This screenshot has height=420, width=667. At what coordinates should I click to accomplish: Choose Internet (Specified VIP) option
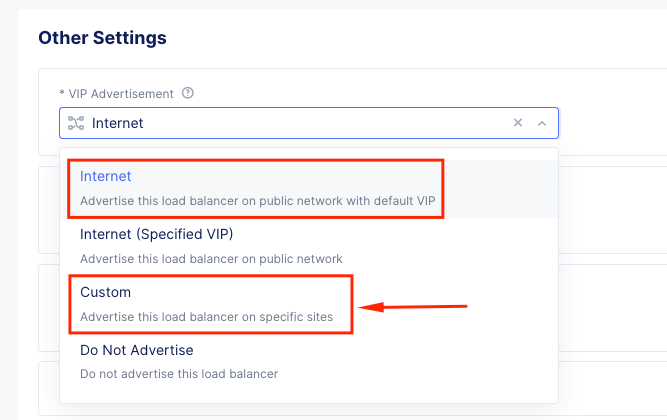[156, 234]
